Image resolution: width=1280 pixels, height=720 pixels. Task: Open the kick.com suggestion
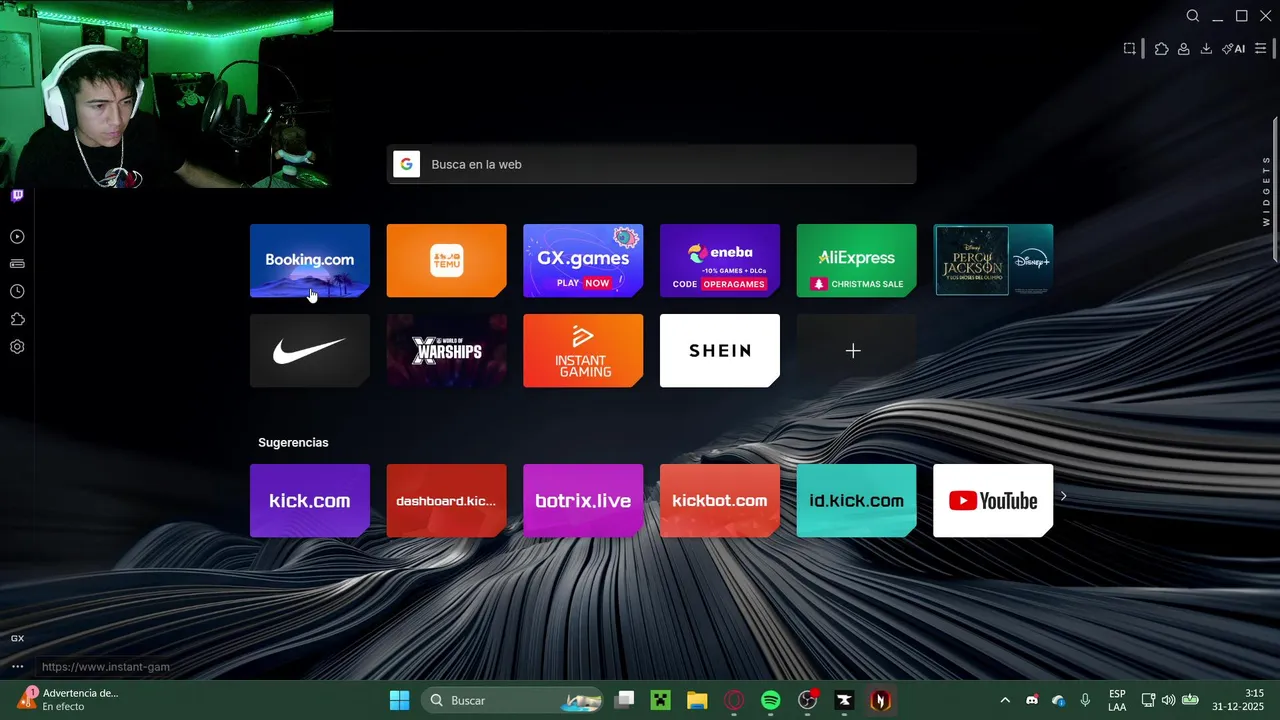310,500
